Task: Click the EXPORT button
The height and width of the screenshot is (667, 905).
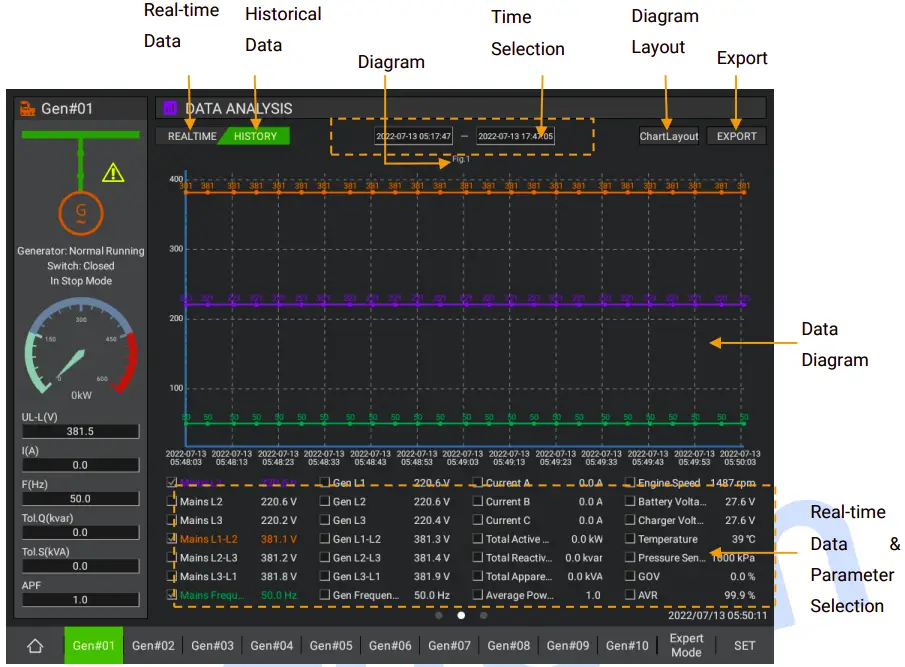Action: coord(736,136)
